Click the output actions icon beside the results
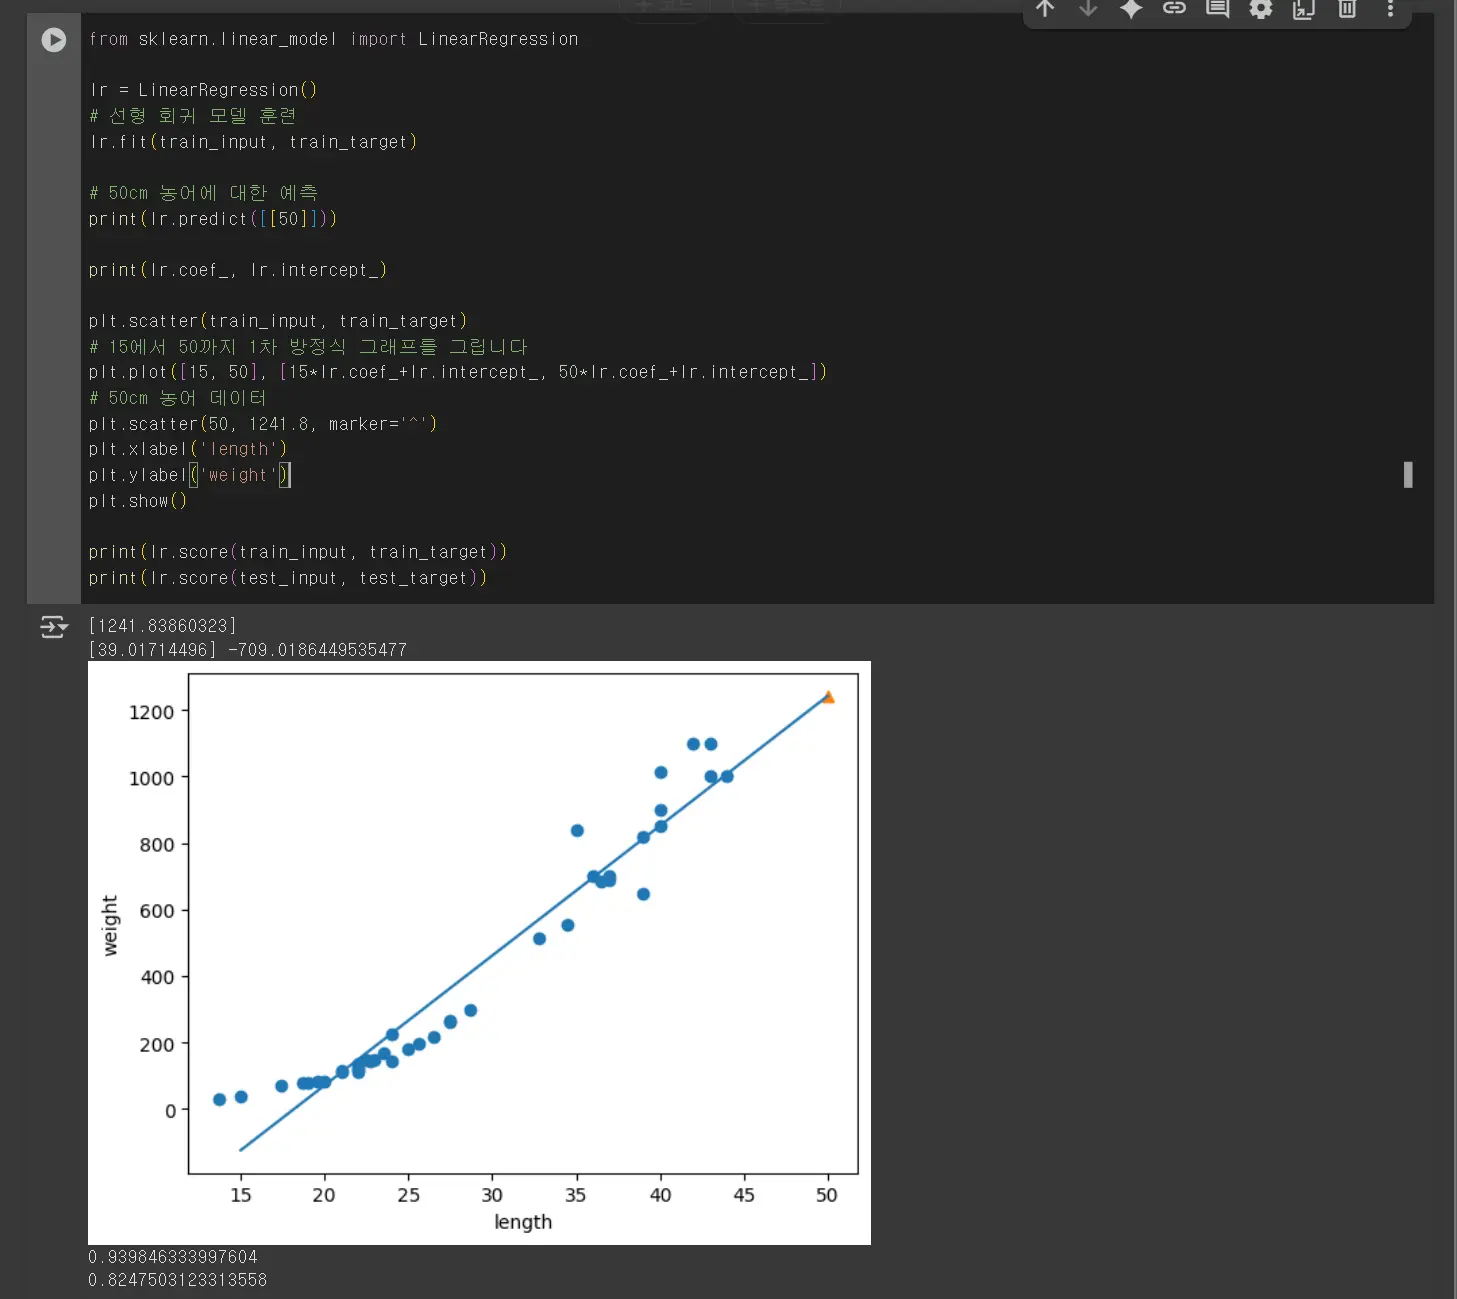Screen dimensions: 1457x1299 point(53,627)
